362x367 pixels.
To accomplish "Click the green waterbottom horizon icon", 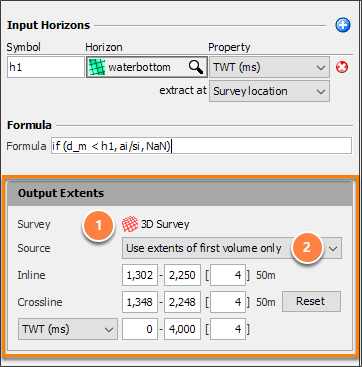I will [97, 67].
